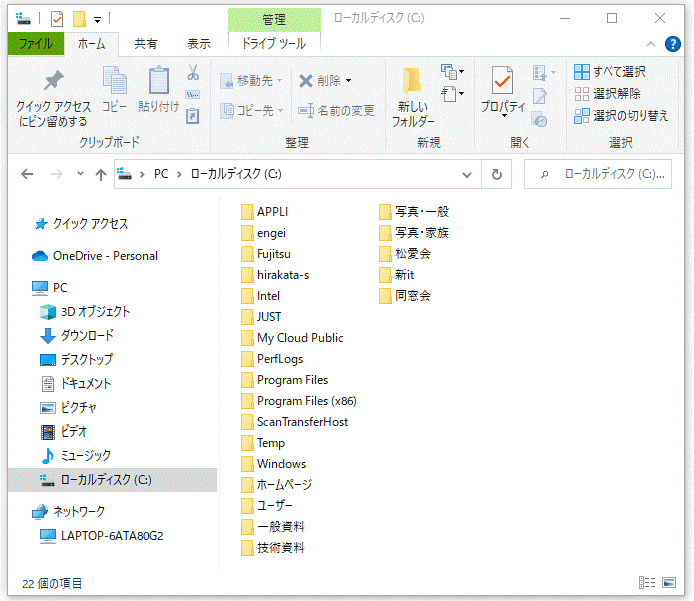
Task: Expand the address bar history dropdown
Action: 467,174
